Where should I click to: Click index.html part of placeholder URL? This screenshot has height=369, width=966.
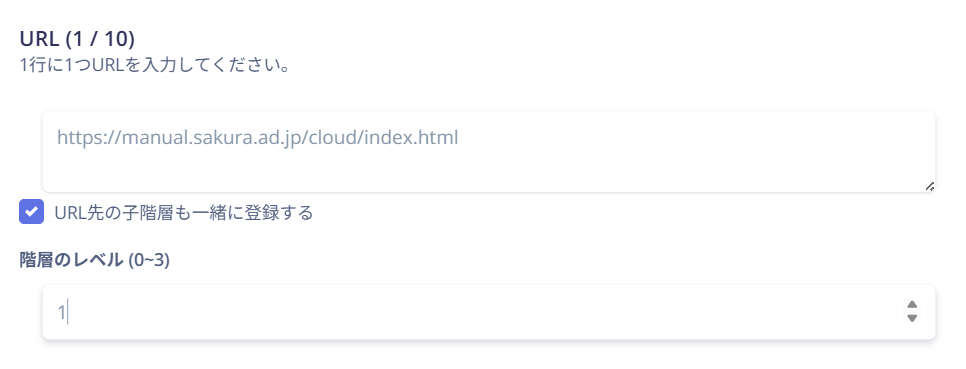(411, 137)
